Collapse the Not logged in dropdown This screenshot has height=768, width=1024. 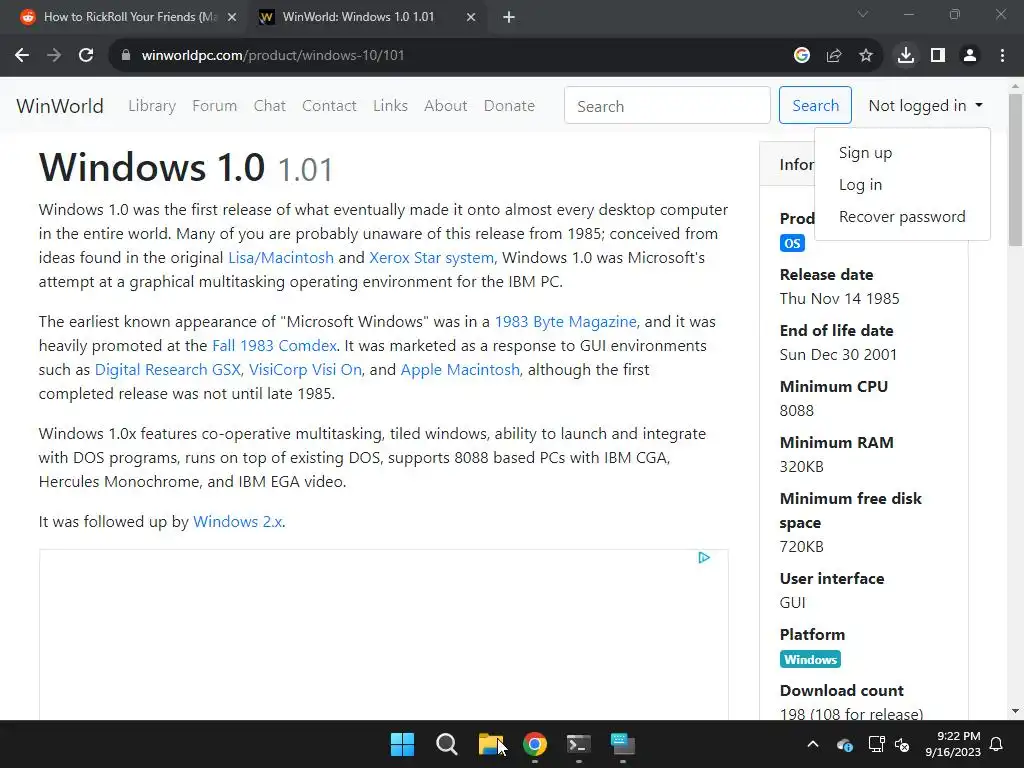click(x=925, y=105)
